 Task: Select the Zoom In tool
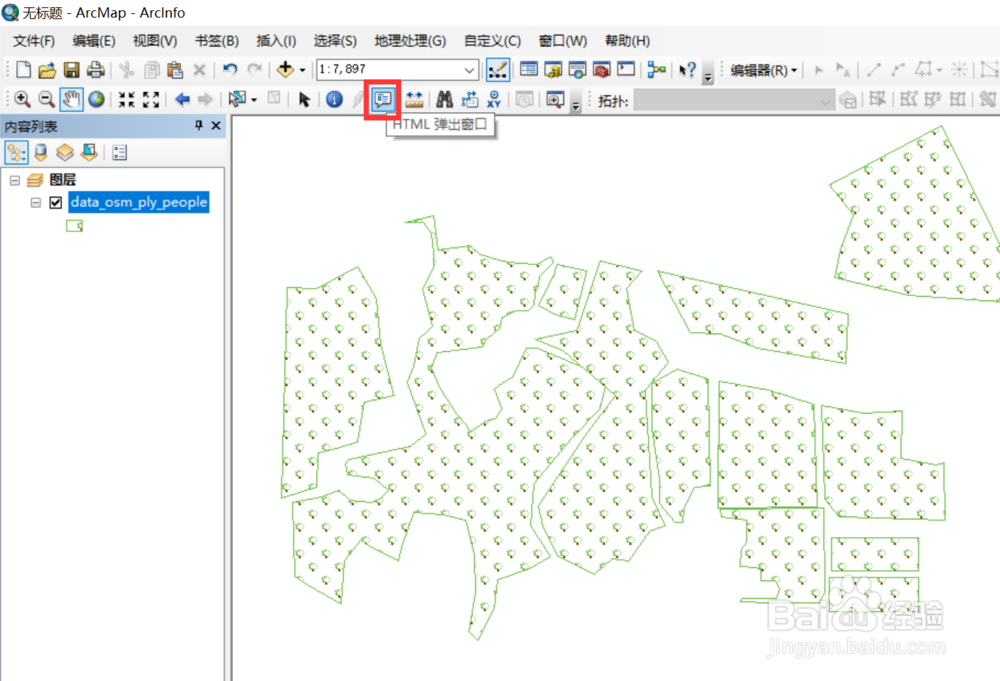tap(22, 99)
